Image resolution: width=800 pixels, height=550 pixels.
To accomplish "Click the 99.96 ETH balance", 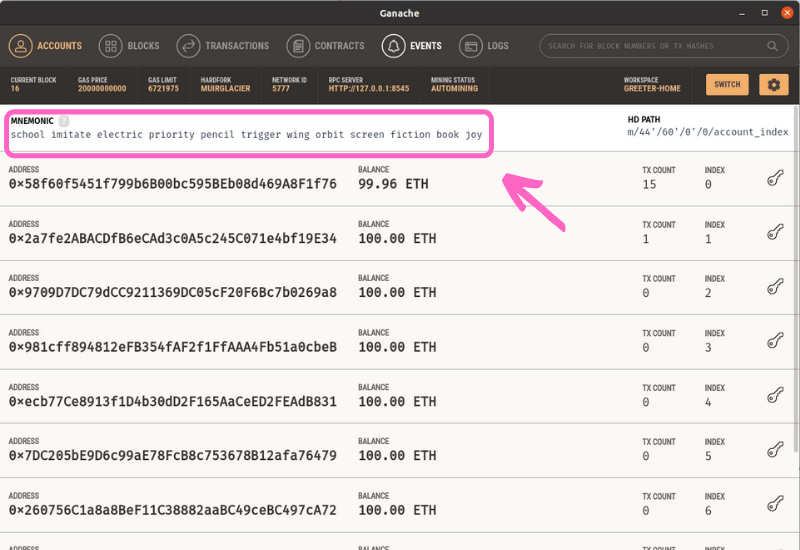I will pos(393,184).
